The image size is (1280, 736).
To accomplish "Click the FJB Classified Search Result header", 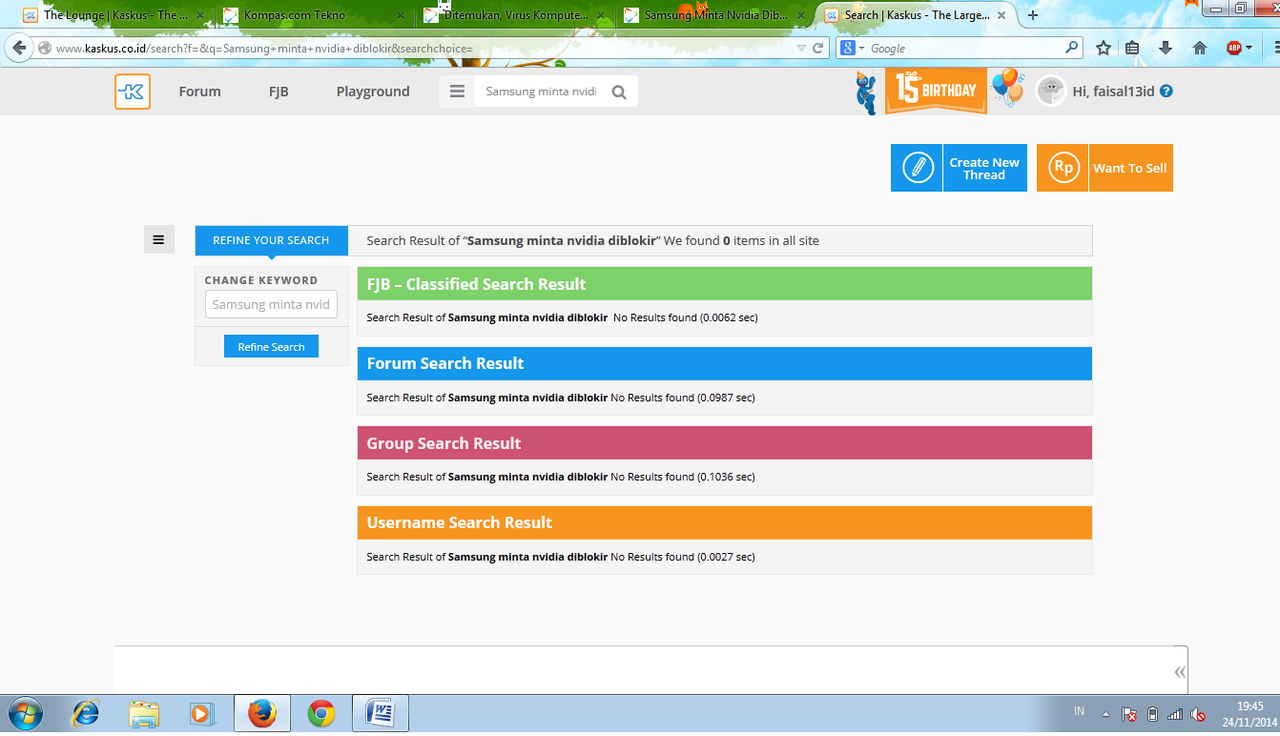I will [724, 284].
